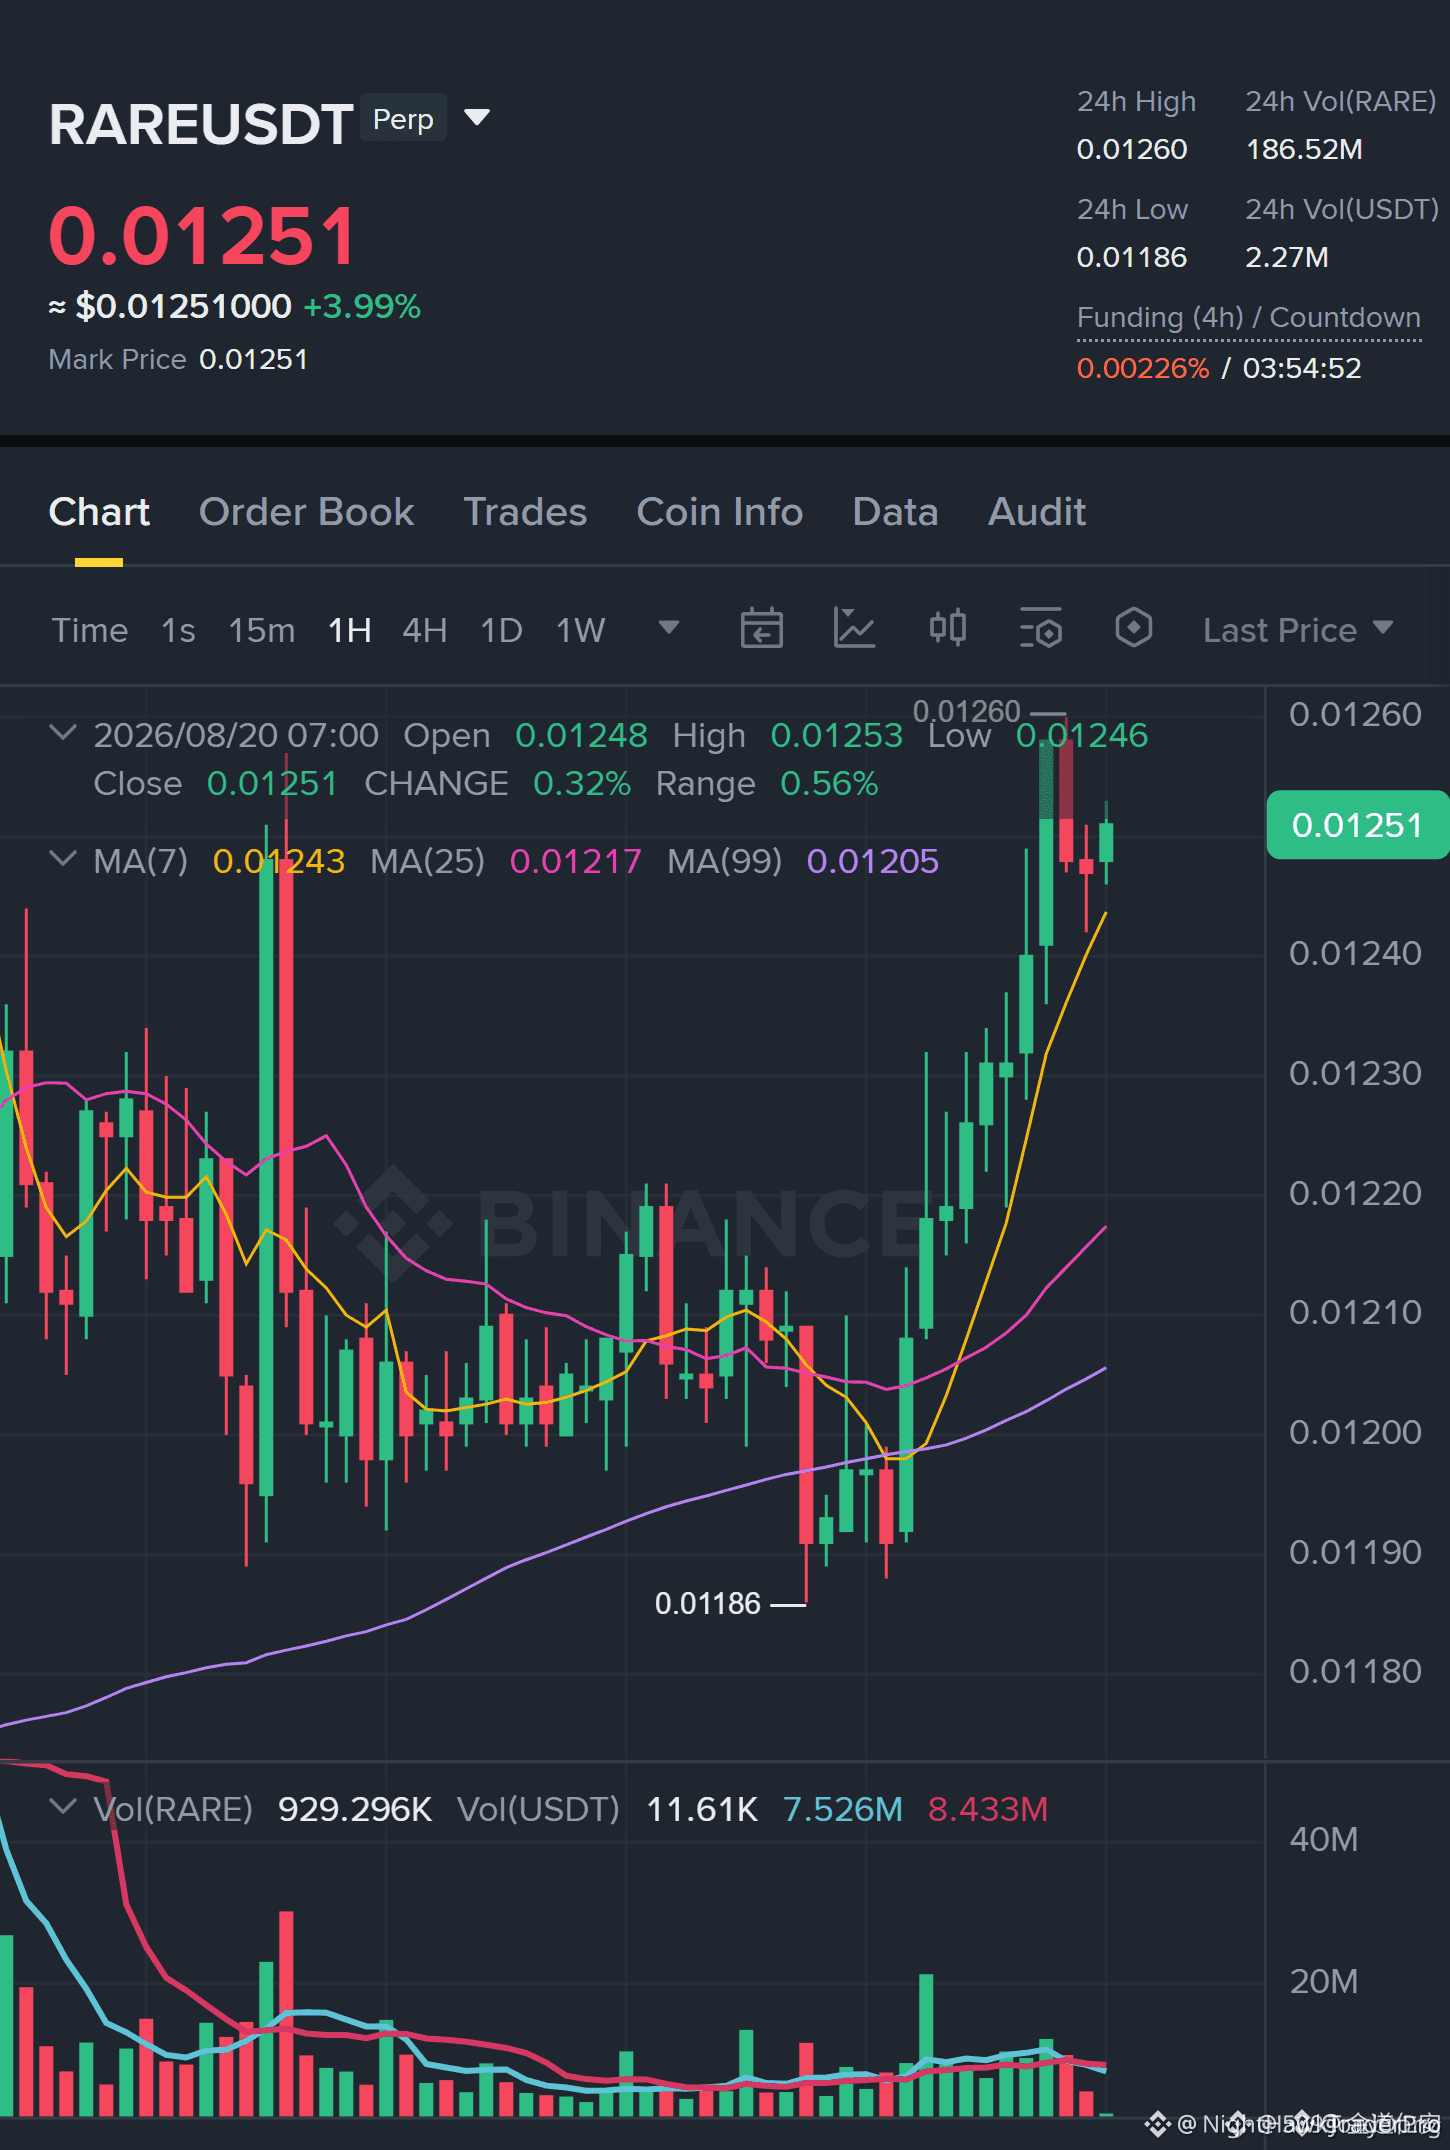Click the green 0.01251 price tag
The height and width of the screenshot is (2150, 1450).
tap(1357, 825)
